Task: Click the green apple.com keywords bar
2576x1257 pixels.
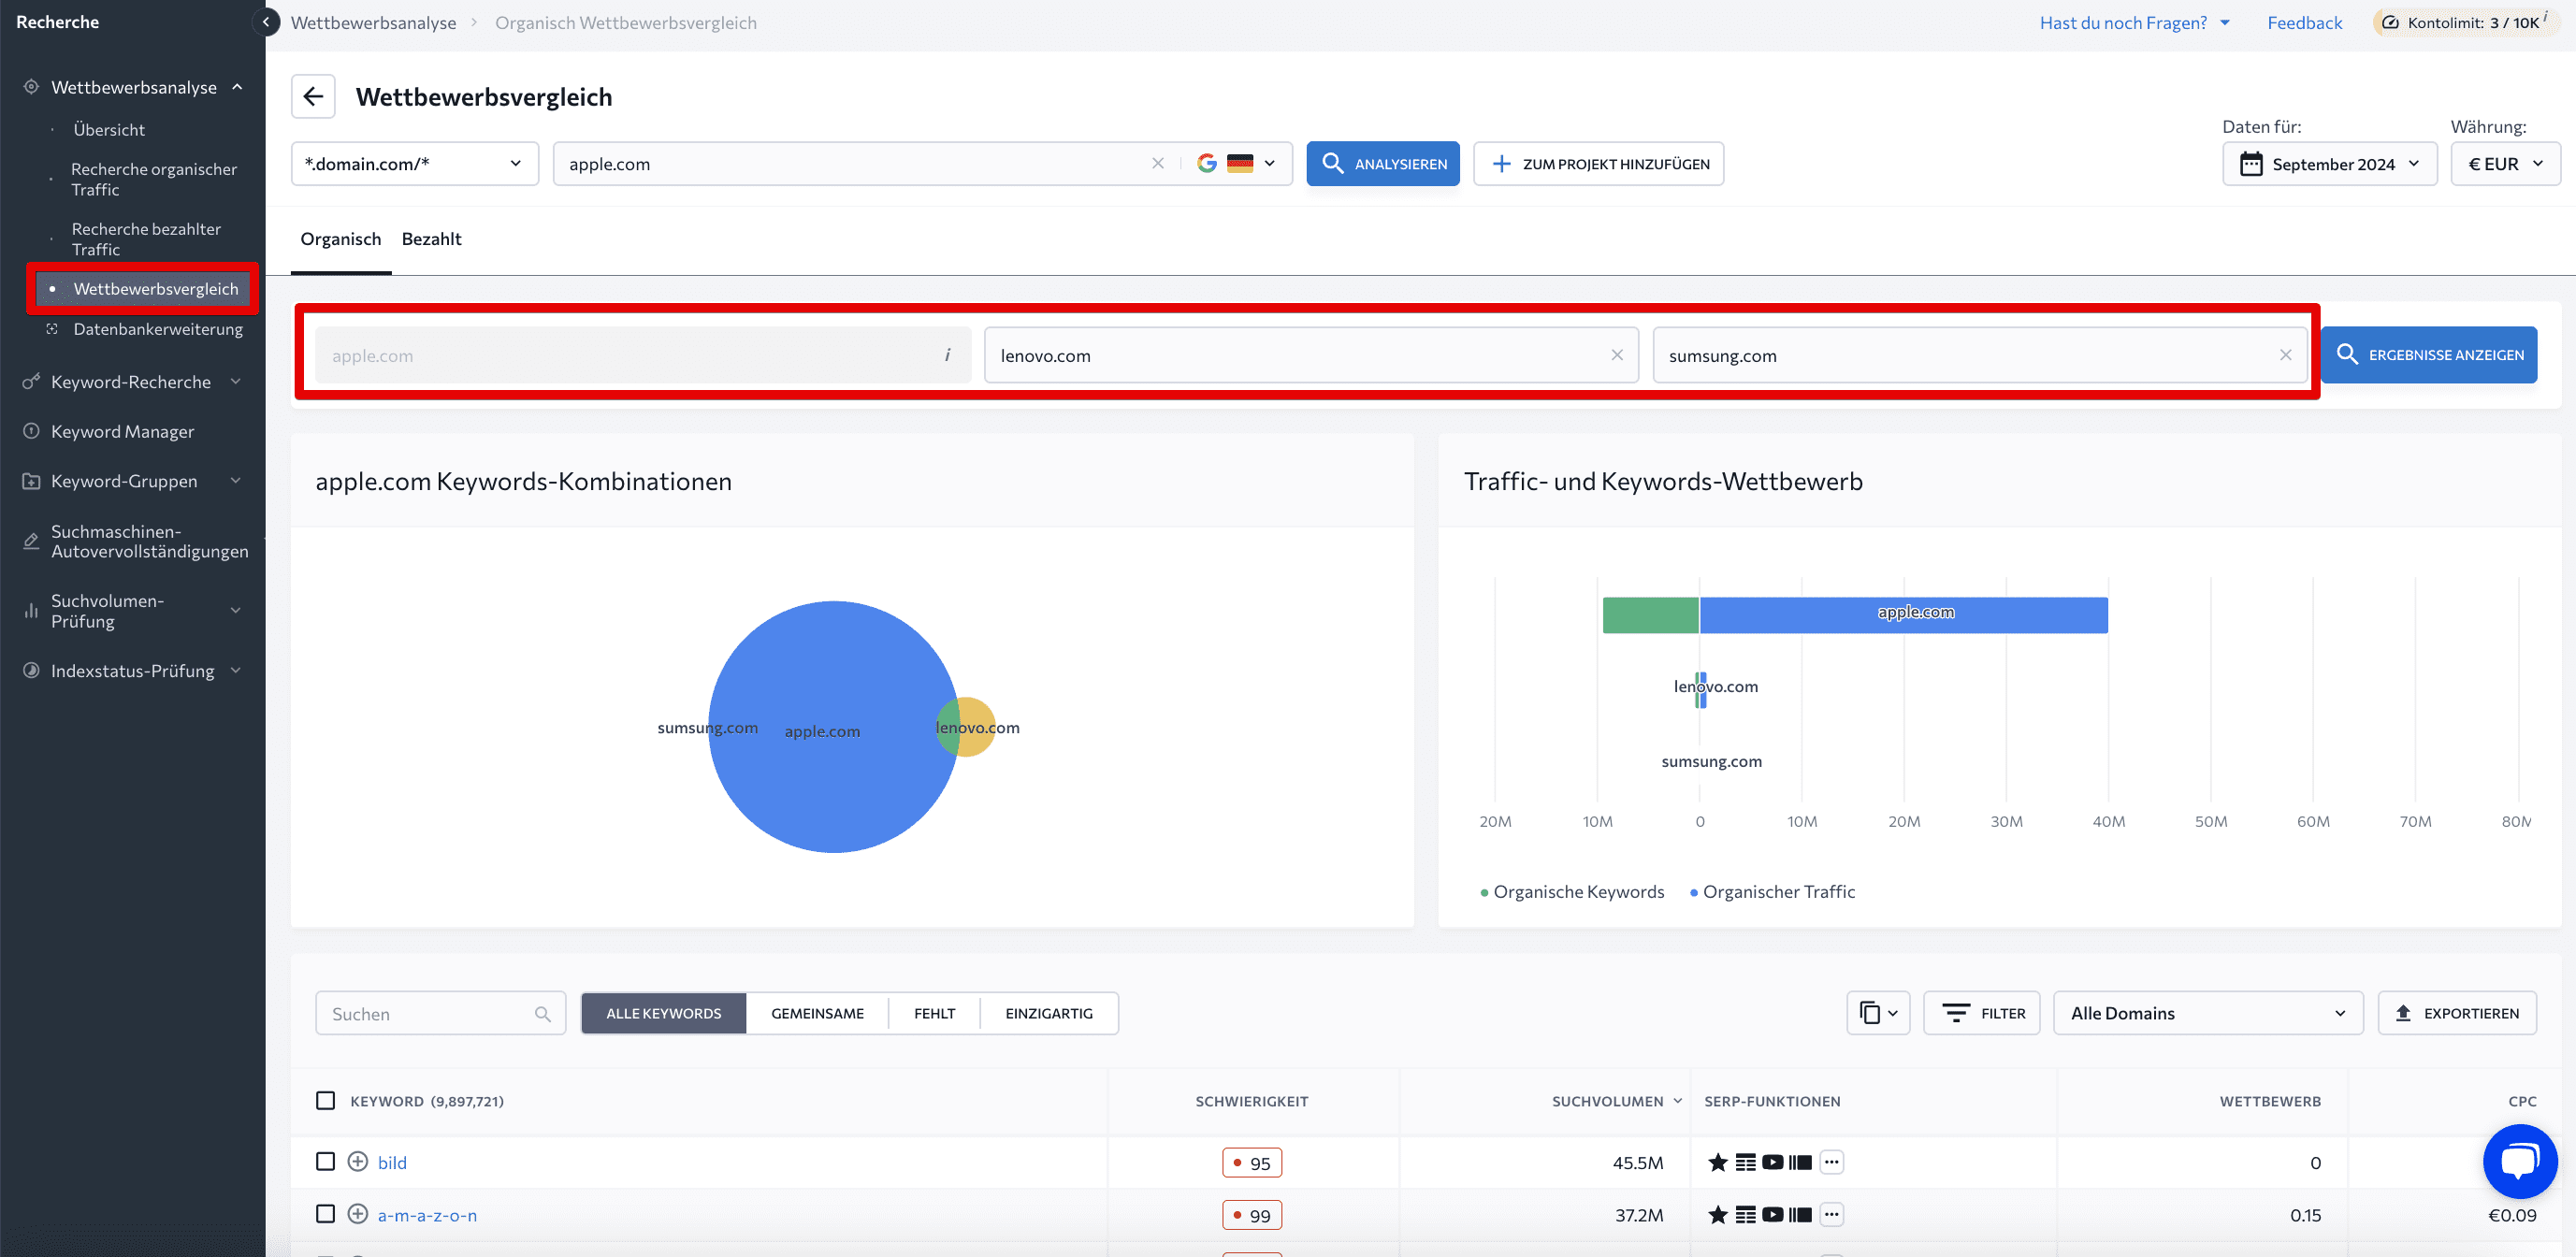Action: [x=1650, y=615]
